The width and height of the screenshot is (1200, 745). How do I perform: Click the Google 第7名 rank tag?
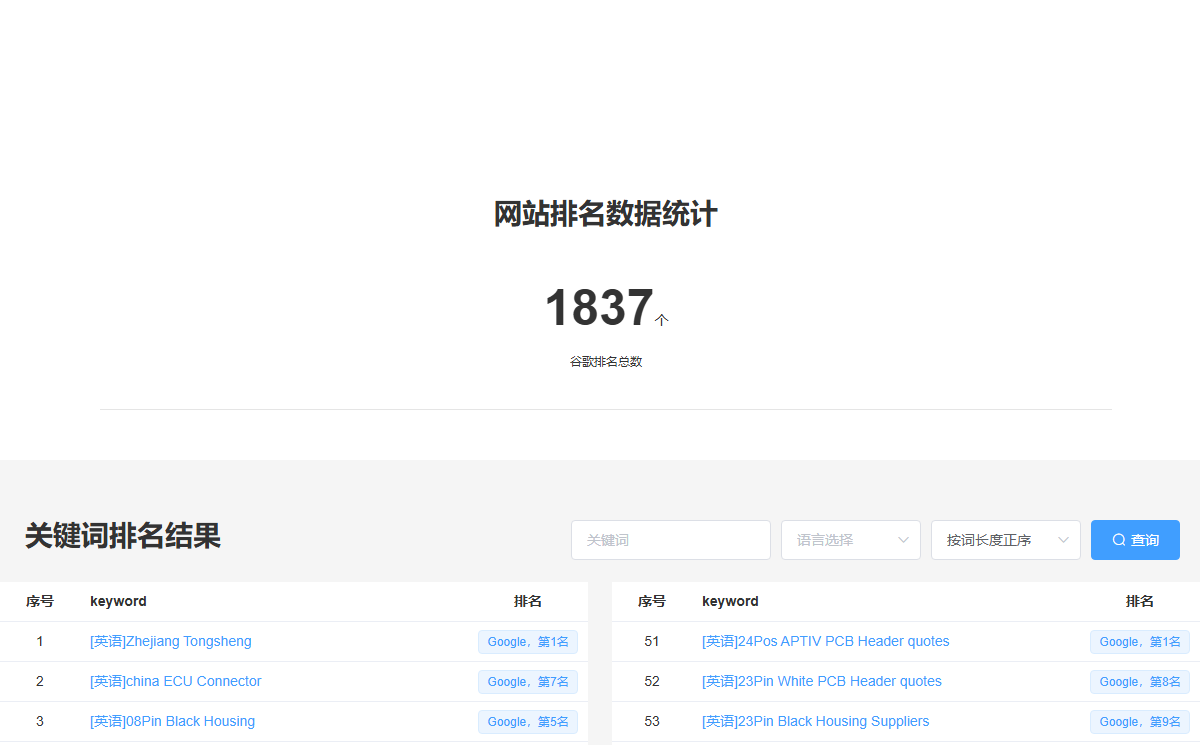coord(528,682)
